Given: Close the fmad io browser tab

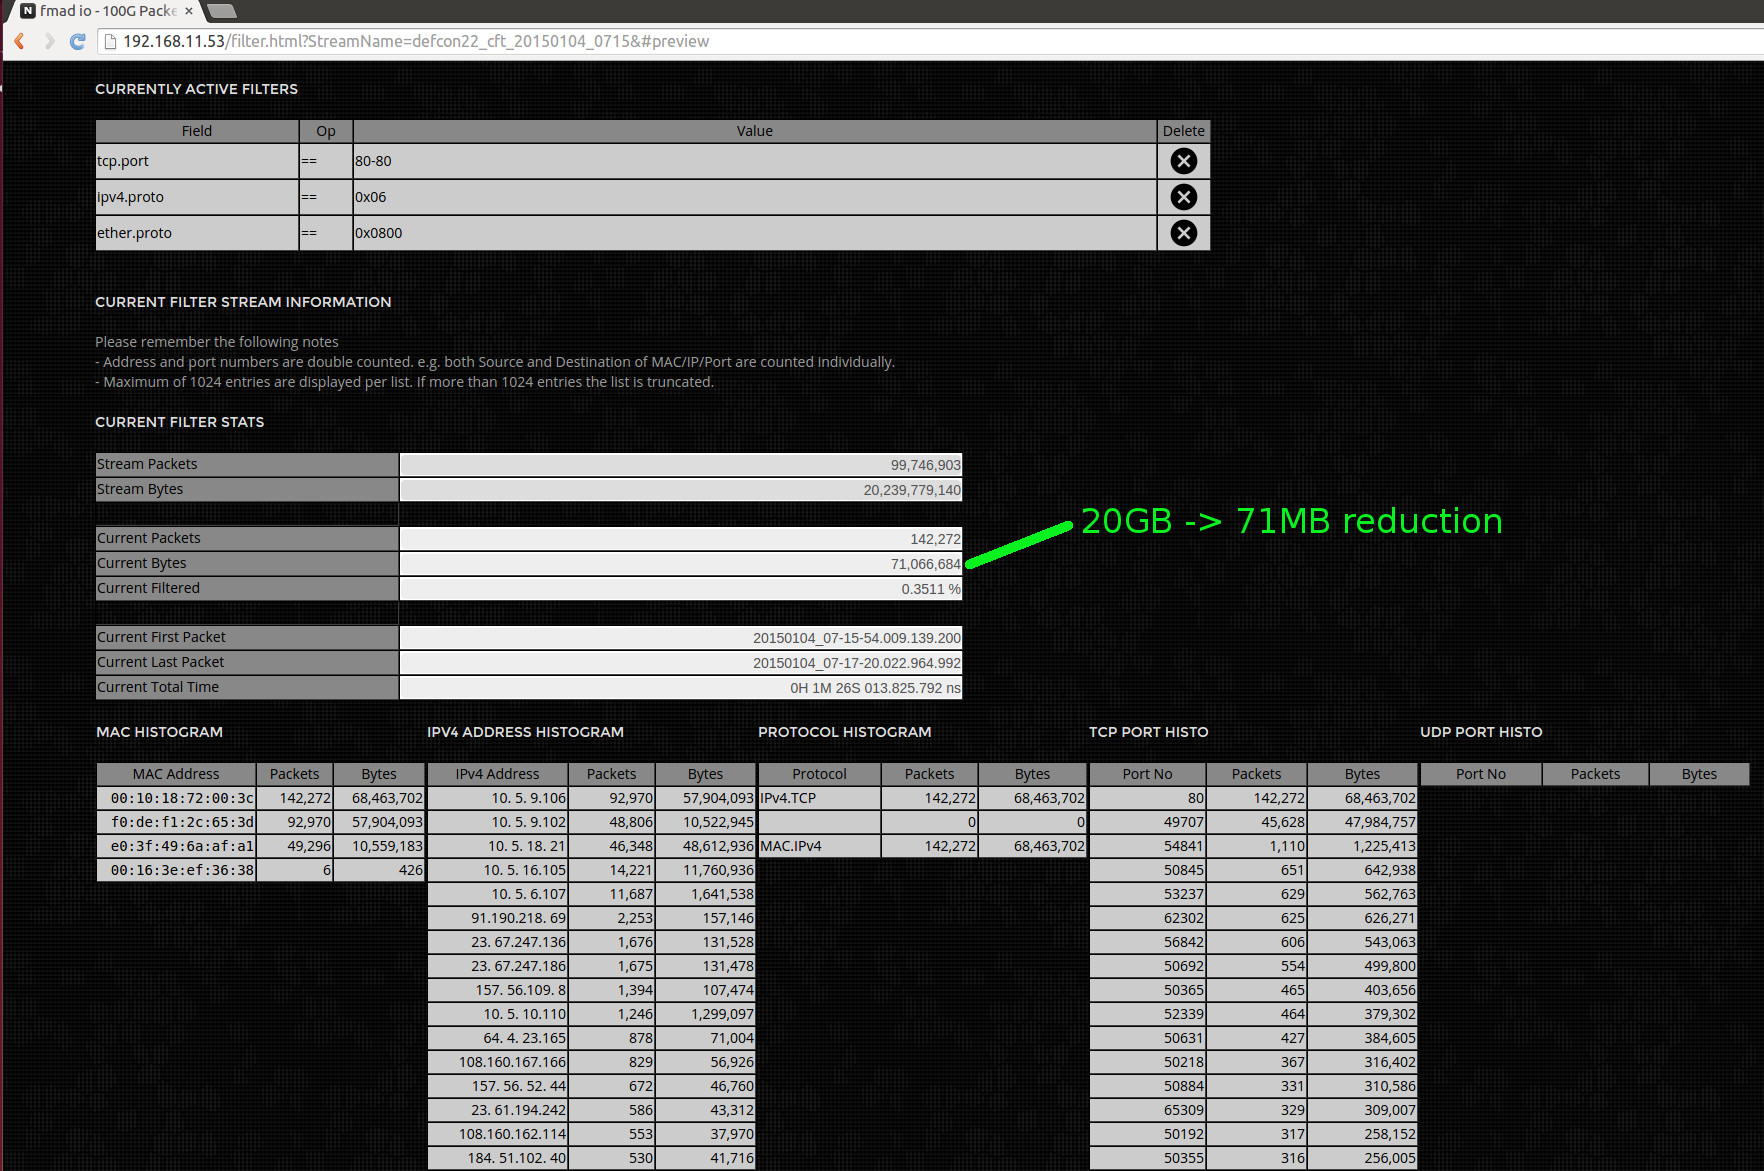Looking at the screenshot, I should pos(189,11).
